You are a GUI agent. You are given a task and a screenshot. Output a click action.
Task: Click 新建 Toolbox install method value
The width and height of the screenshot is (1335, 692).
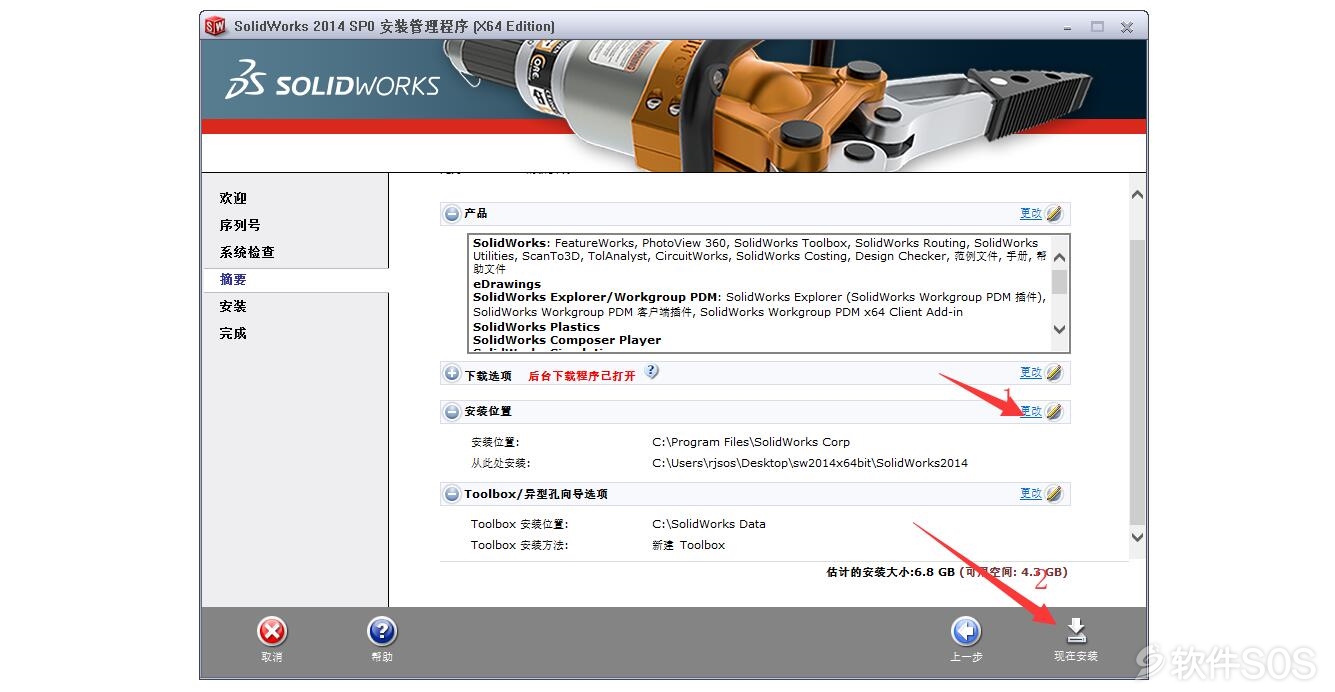(689, 545)
